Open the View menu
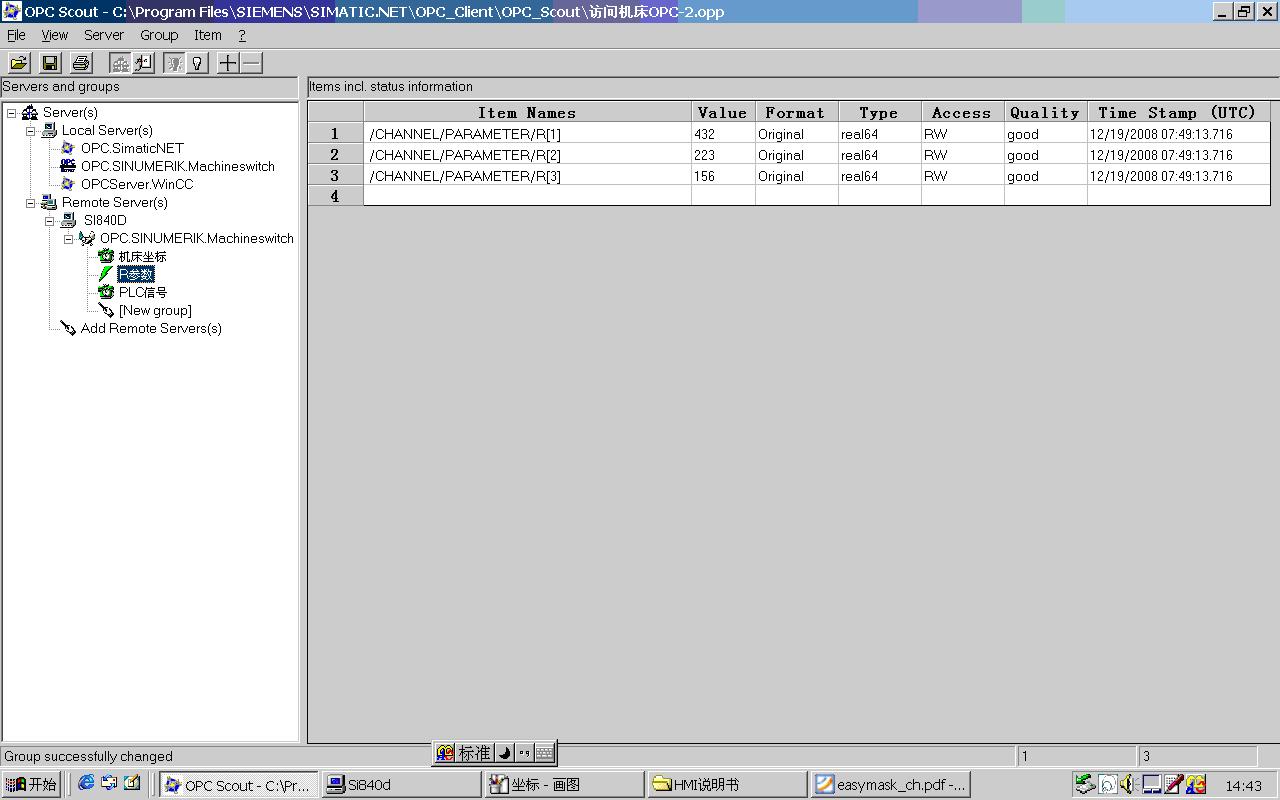Screen dimensions: 1280x800 click(54, 35)
